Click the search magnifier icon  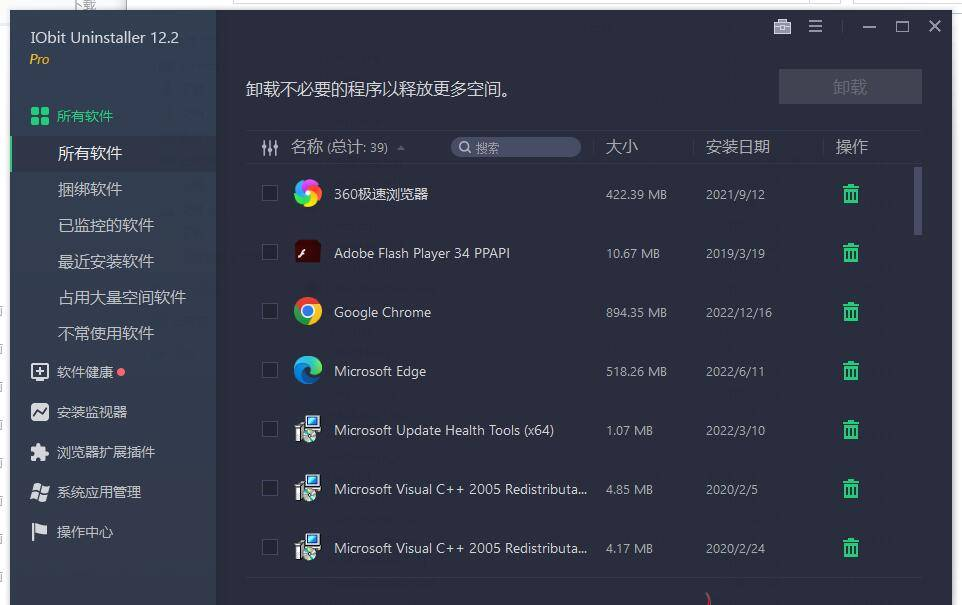(465, 147)
